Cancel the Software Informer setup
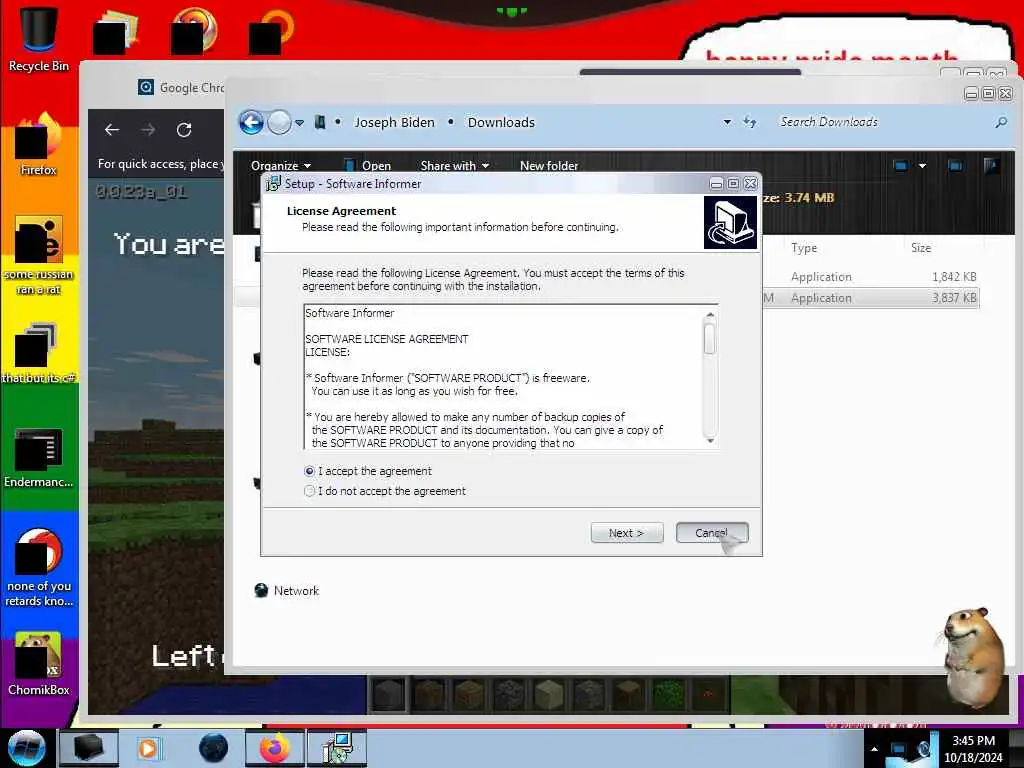 (712, 533)
